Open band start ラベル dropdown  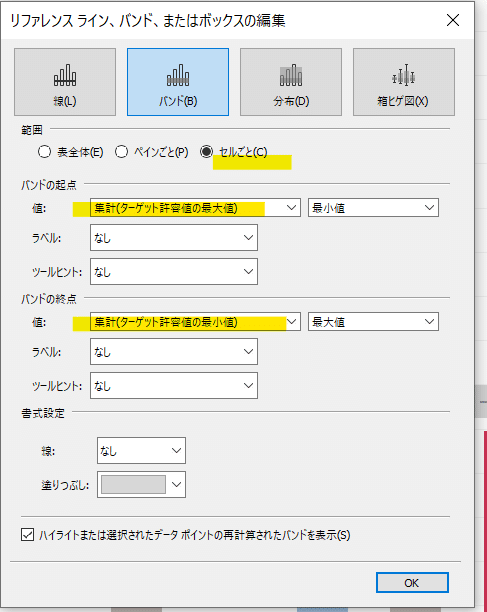pos(174,237)
